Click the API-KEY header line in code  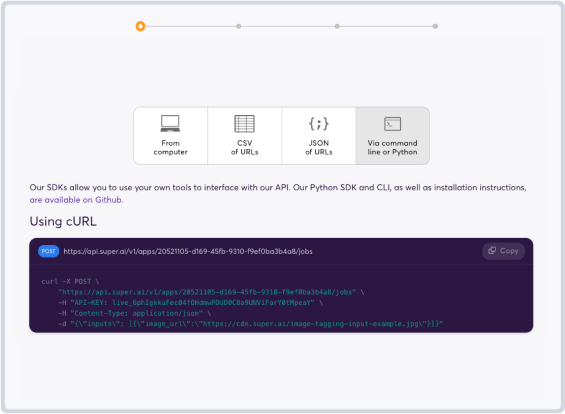click(190, 303)
